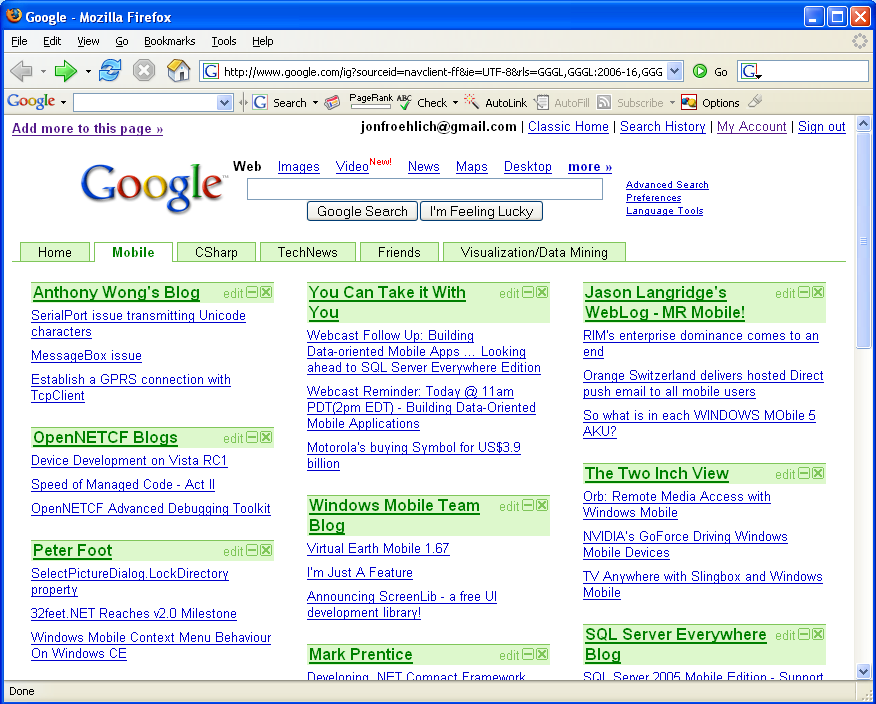Expand the Google toolbar search box dropdown
The image size is (876, 704).
click(x=224, y=102)
